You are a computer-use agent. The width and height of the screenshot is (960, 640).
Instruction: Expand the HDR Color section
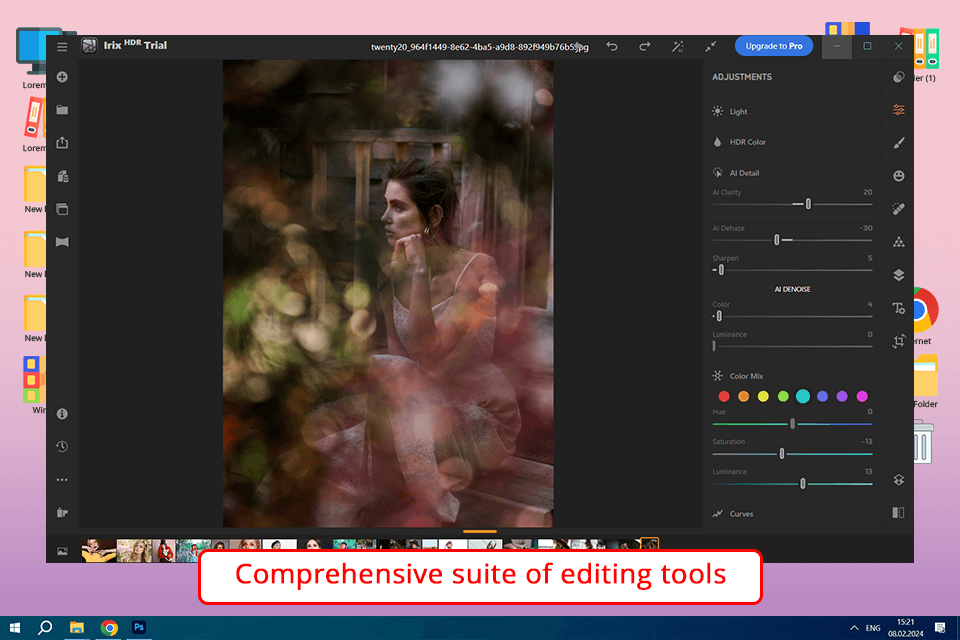pyautogui.click(x=746, y=142)
